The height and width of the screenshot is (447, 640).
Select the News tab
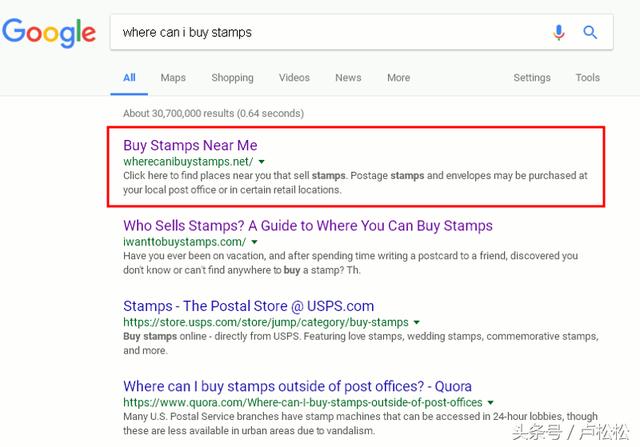tap(348, 78)
